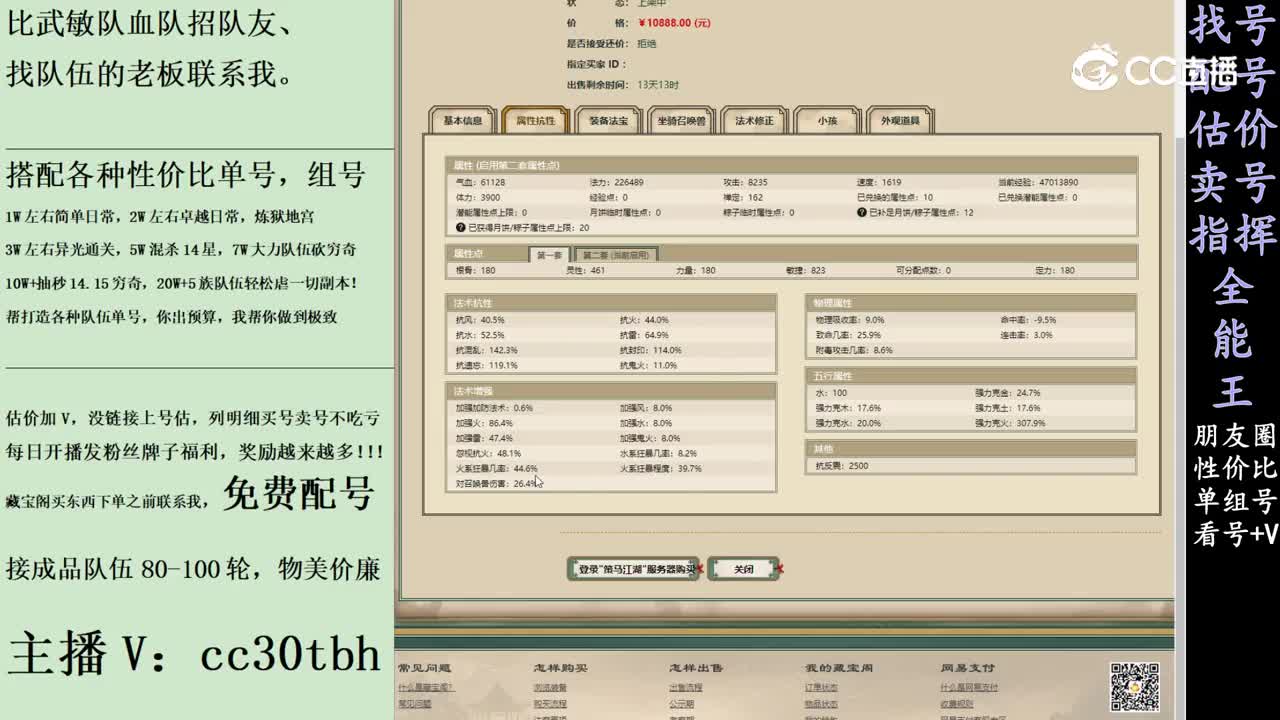Open the 物品状态 footer link

tap(821, 704)
